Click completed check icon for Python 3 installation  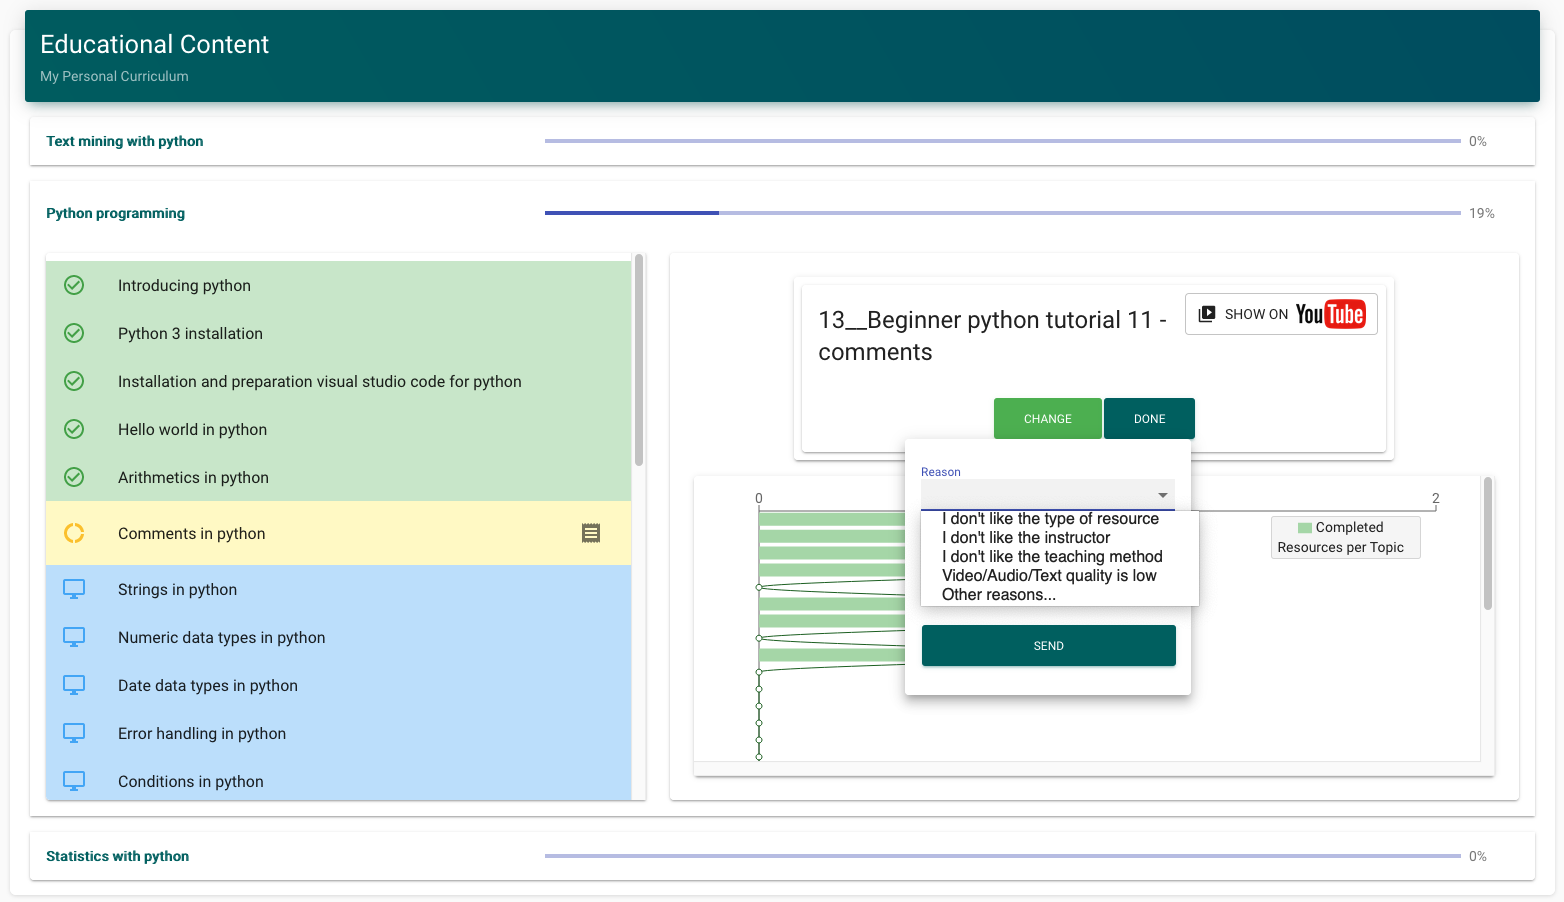pyautogui.click(x=74, y=333)
